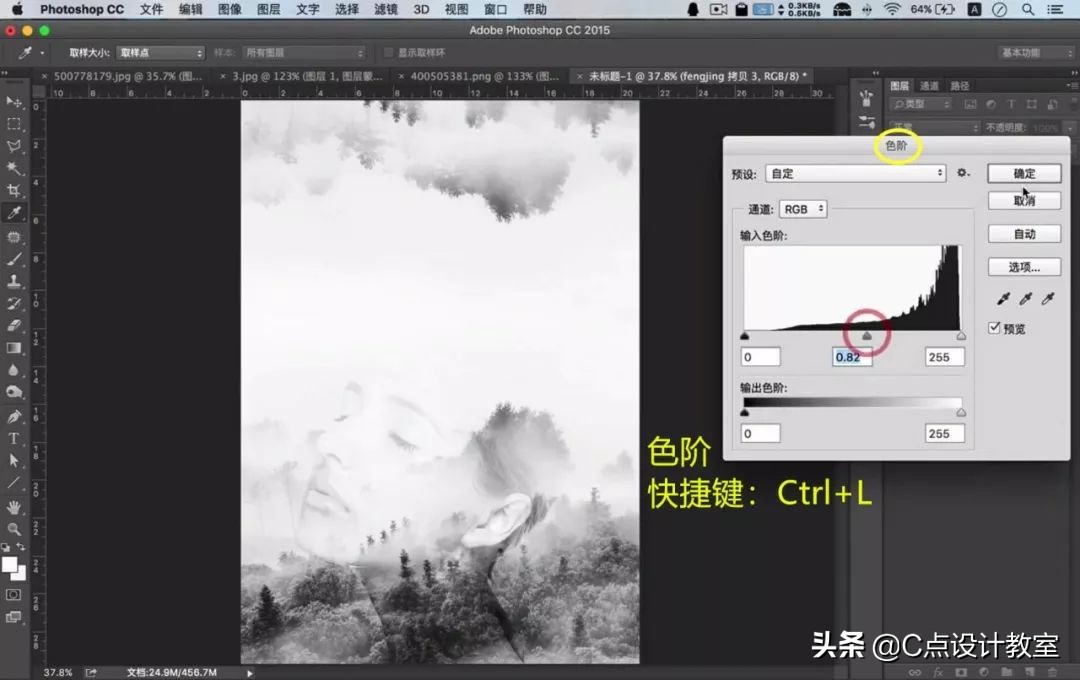The image size is (1080, 680).
Task: Open the 滤镜 menu in the menu bar
Action: 383,10
